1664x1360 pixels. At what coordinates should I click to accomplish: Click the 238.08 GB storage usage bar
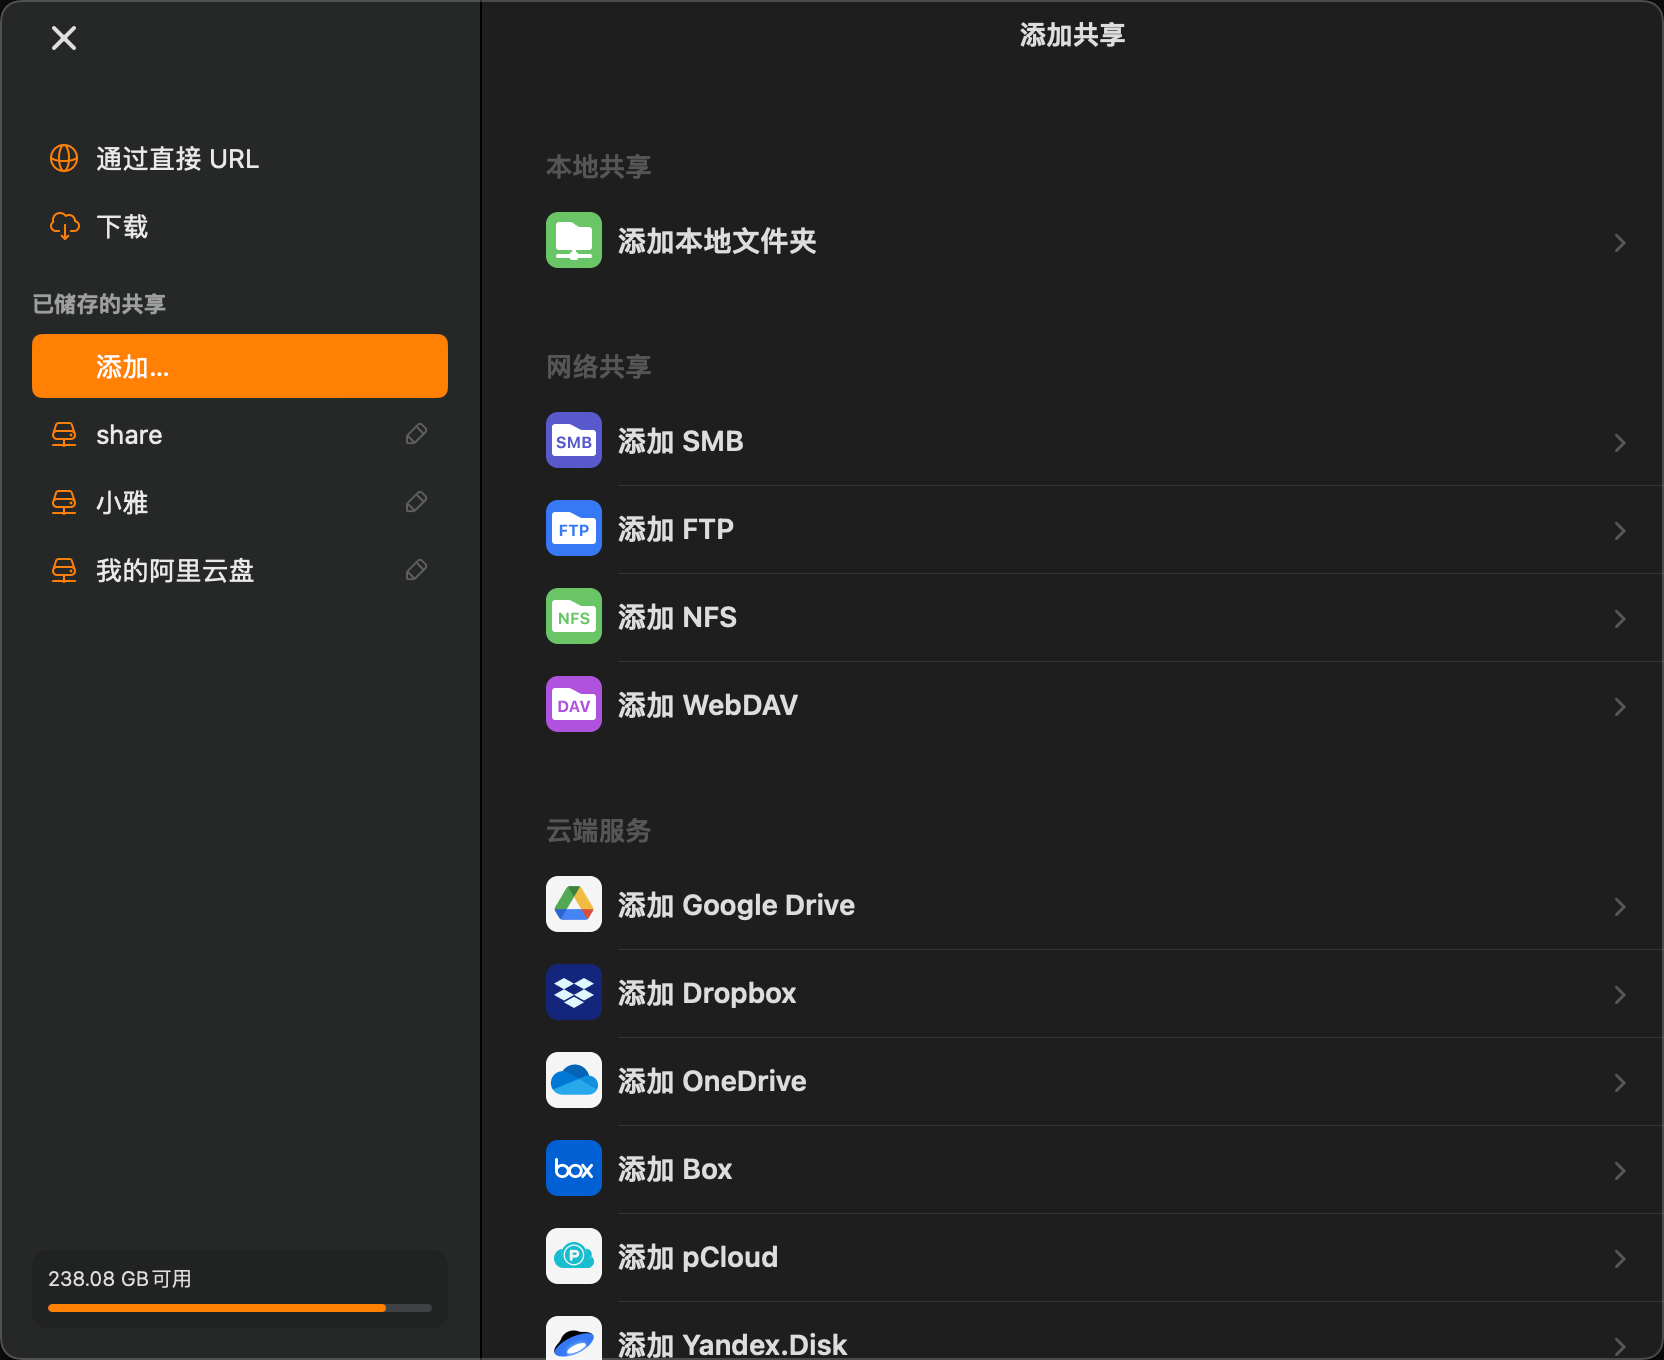(x=240, y=1308)
